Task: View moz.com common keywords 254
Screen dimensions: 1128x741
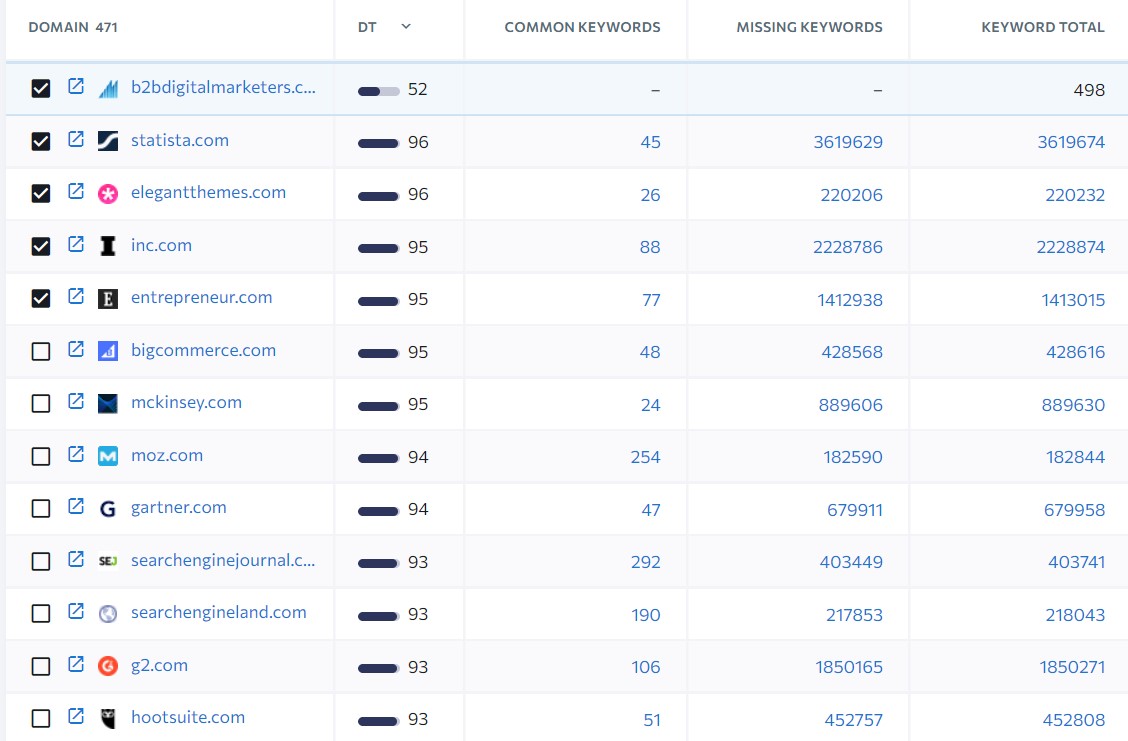Action: [x=645, y=458]
